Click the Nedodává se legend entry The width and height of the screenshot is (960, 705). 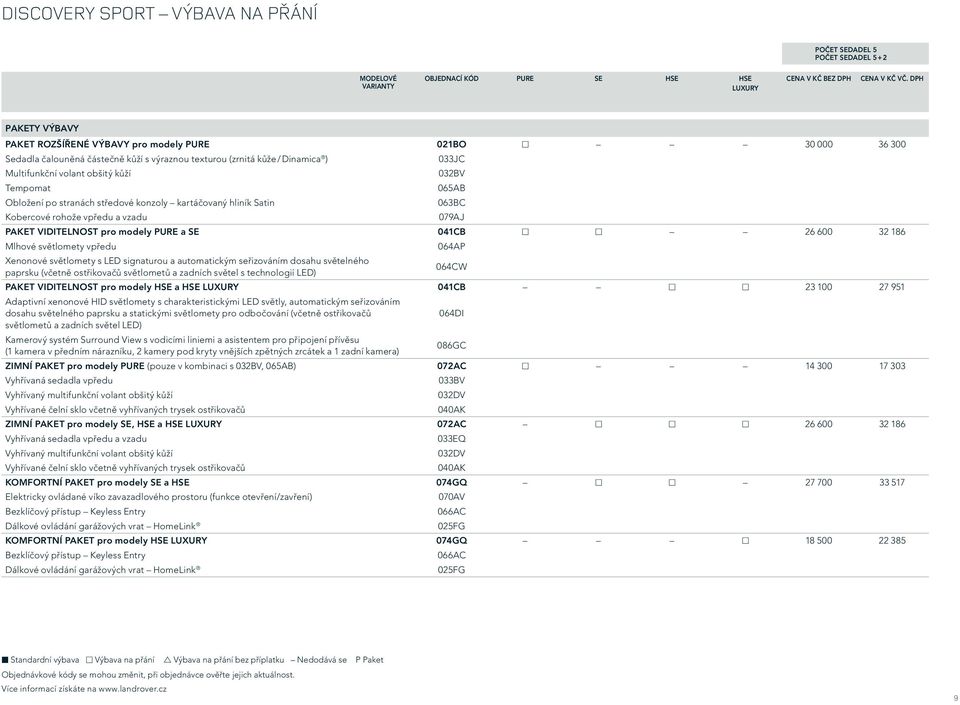[x=319, y=660]
